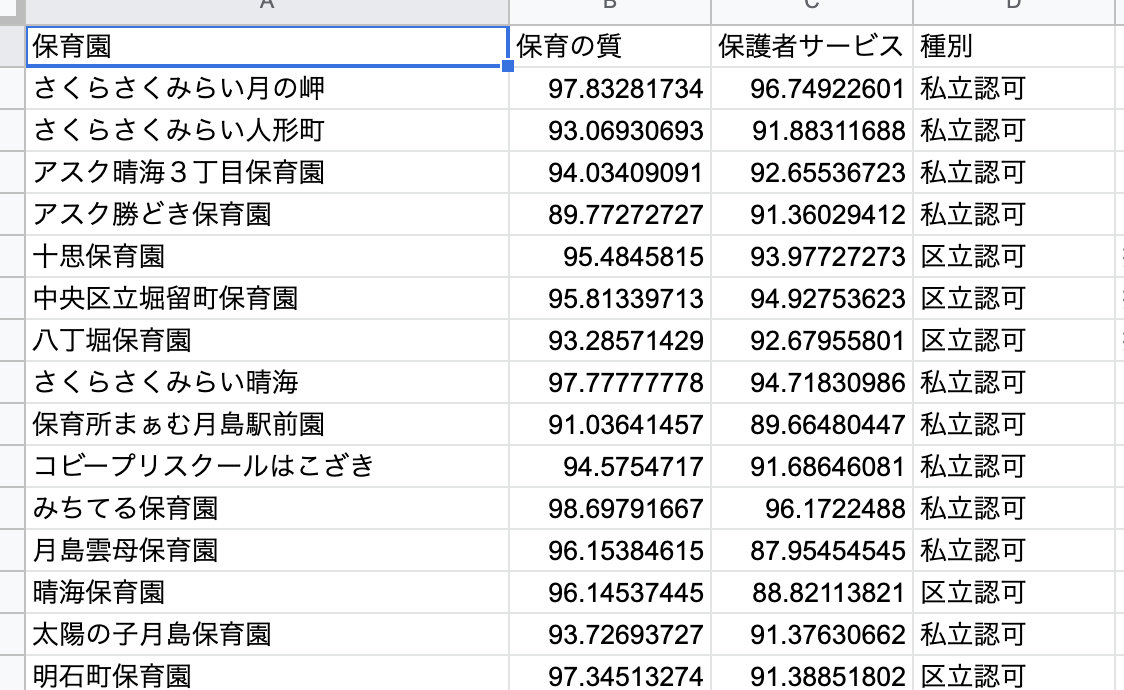Viewport: 1124px width, 690px height.
Task: Select header cell 保育園
Action: point(267,47)
